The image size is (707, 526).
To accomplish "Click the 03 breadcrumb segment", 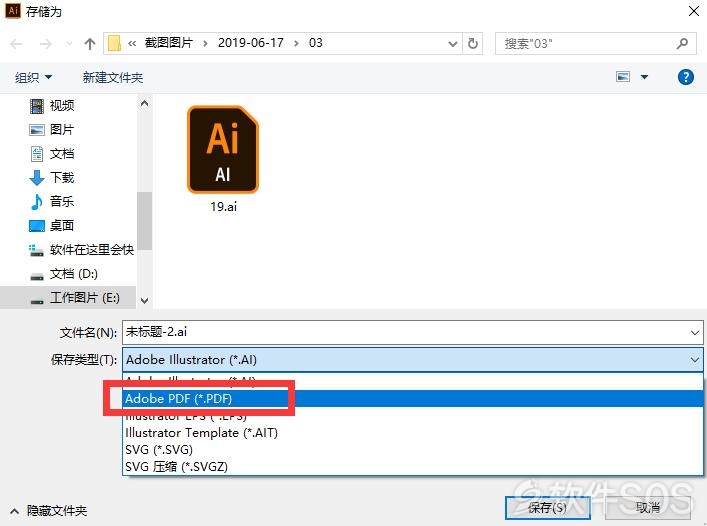I will coord(316,43).
